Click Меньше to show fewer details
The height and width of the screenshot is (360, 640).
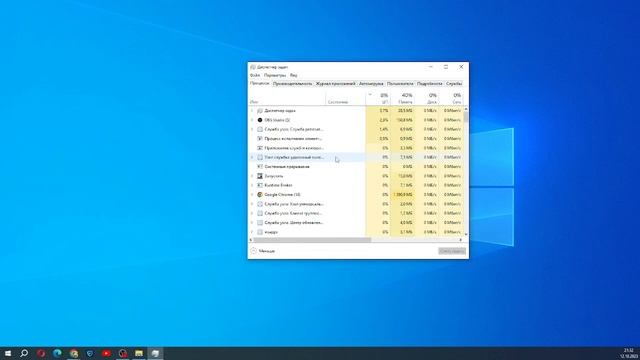(x=267, y=251)
